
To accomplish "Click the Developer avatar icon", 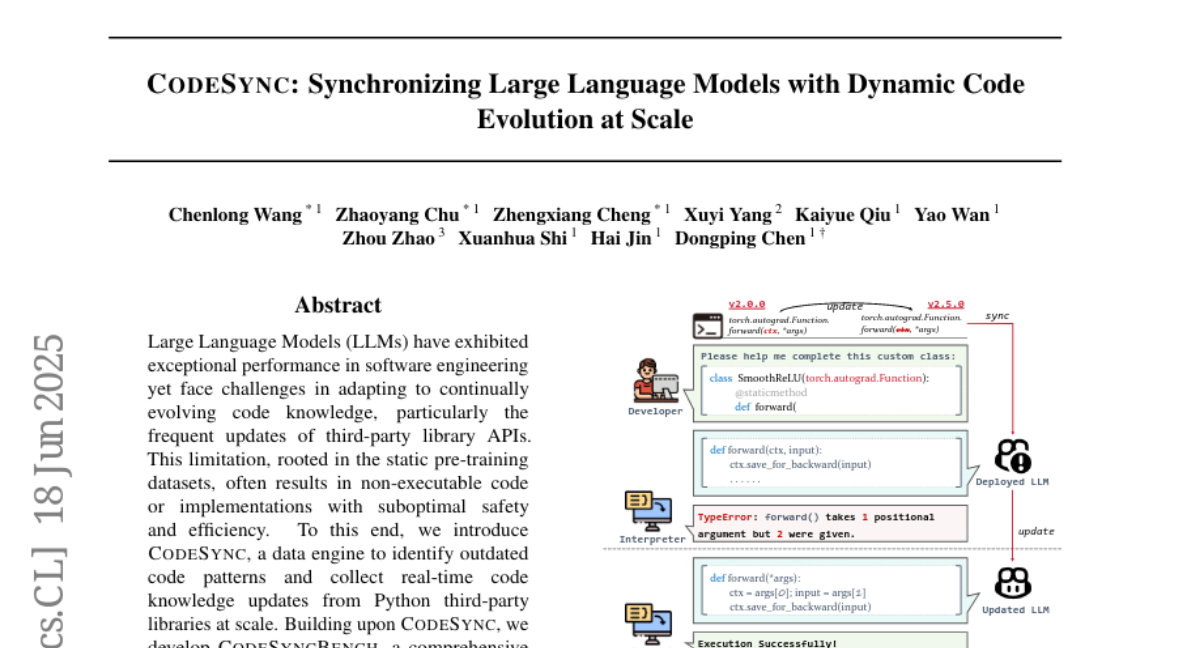I will click(655, 382).
